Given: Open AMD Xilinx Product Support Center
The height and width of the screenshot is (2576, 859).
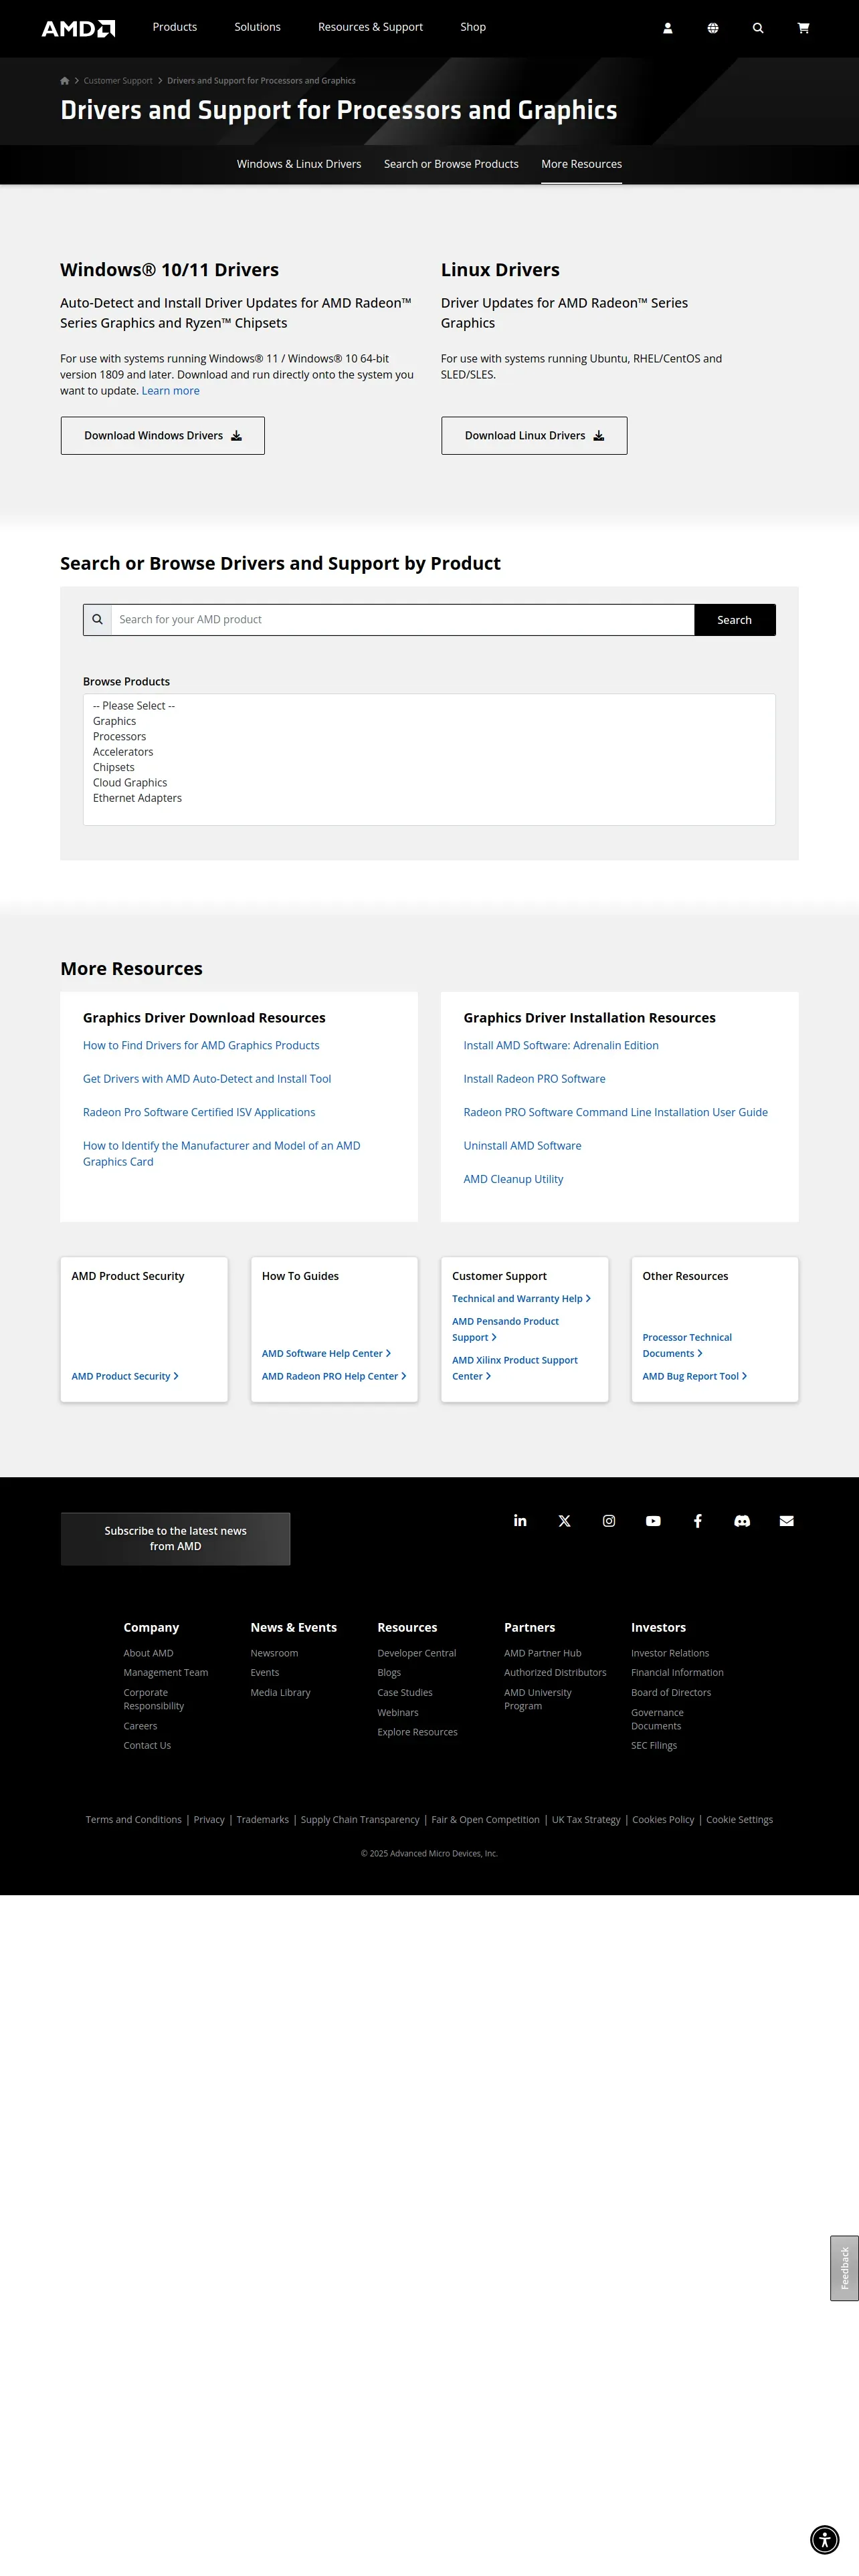Looking at the screenshot, I should point(515,1368).
